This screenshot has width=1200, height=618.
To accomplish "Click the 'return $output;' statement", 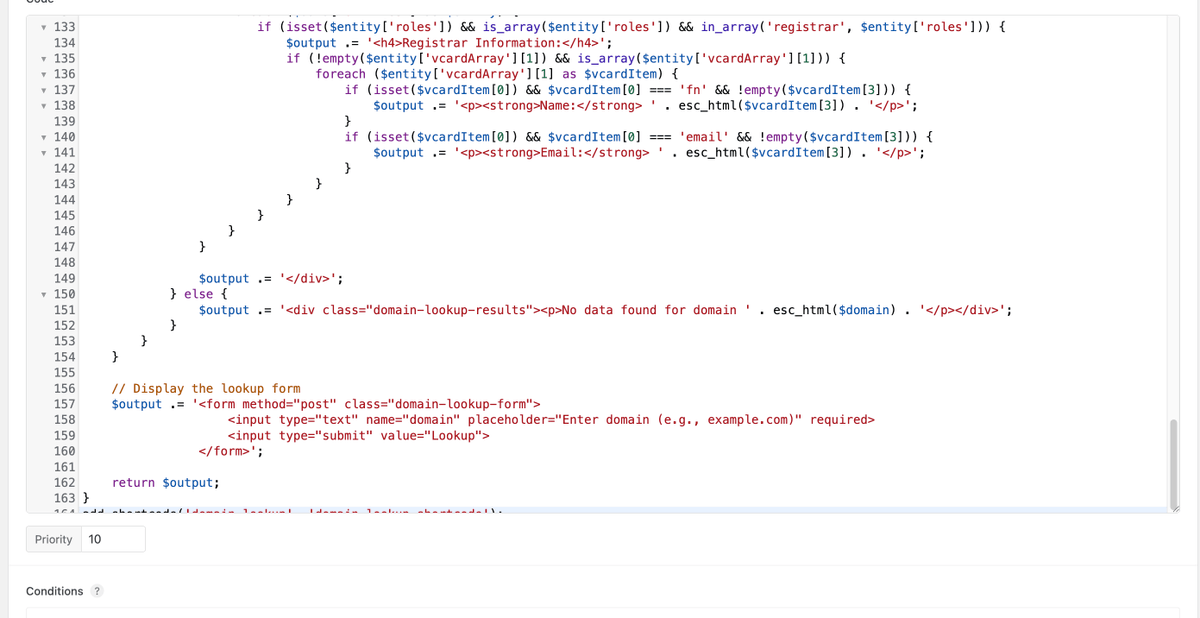I will pos(166,482).
